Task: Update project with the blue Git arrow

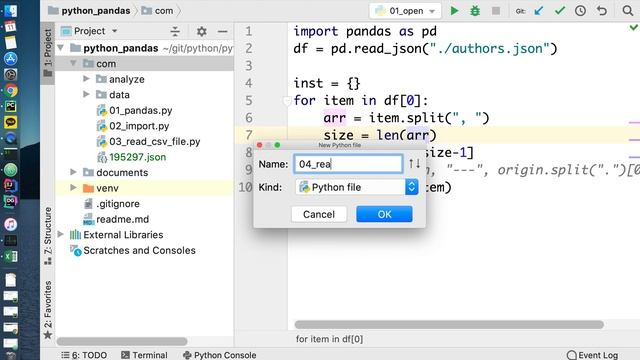Action: tap(539, 11)
